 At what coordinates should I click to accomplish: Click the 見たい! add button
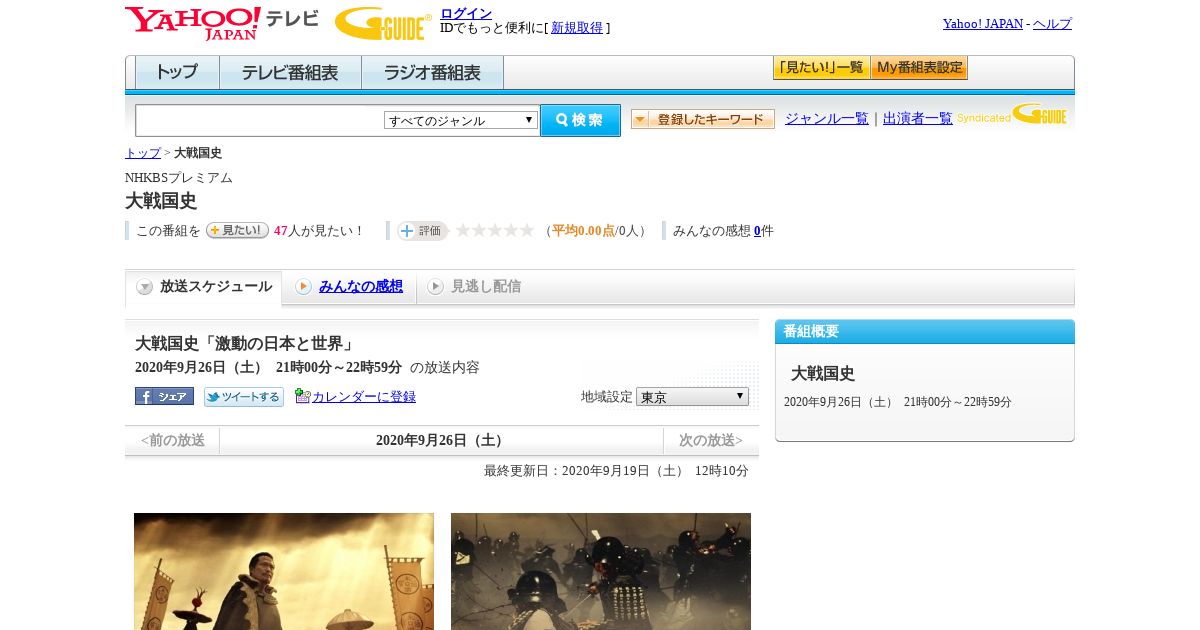237,230
